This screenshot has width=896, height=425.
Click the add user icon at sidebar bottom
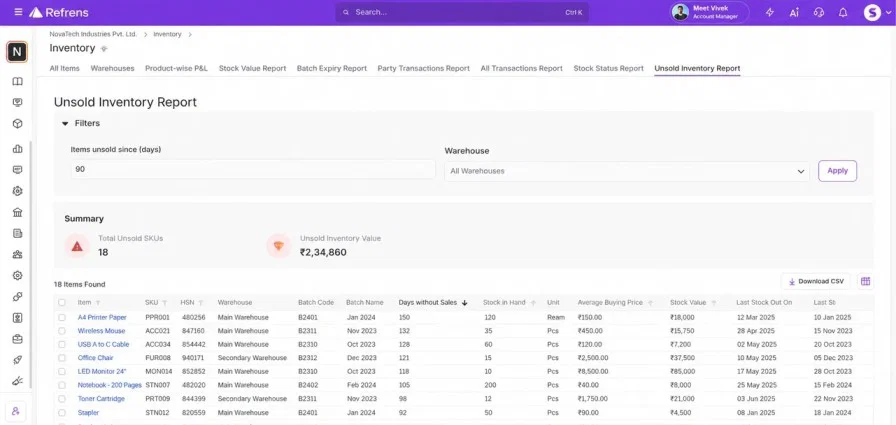(16, 411)
